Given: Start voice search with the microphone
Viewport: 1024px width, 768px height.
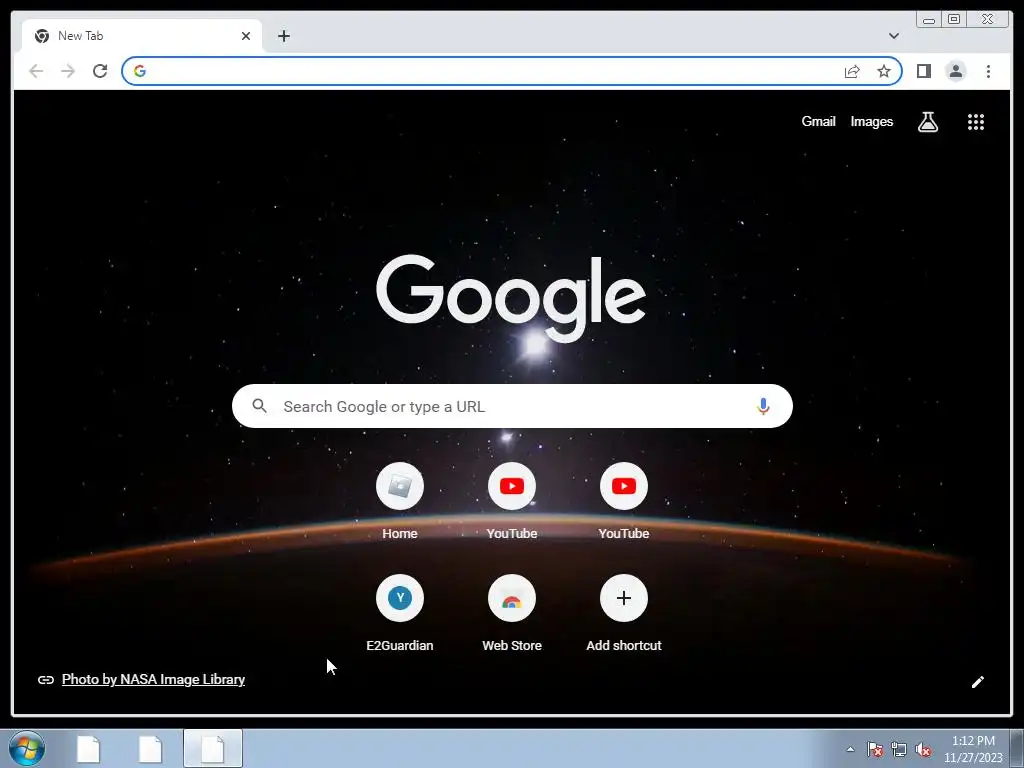Looking at the screenshot, I should tap(763, 406).
